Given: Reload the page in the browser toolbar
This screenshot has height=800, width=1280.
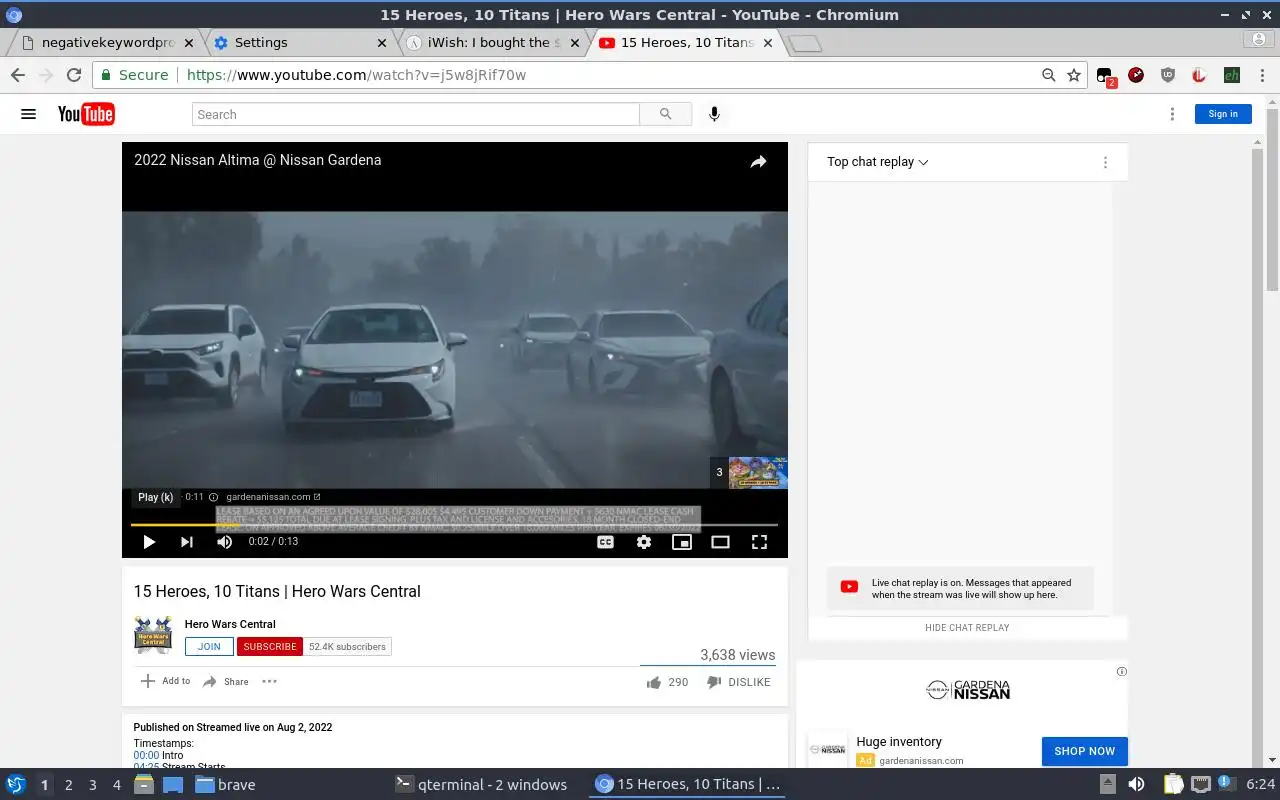Looking at the screenshot, I should click(73, 75).
